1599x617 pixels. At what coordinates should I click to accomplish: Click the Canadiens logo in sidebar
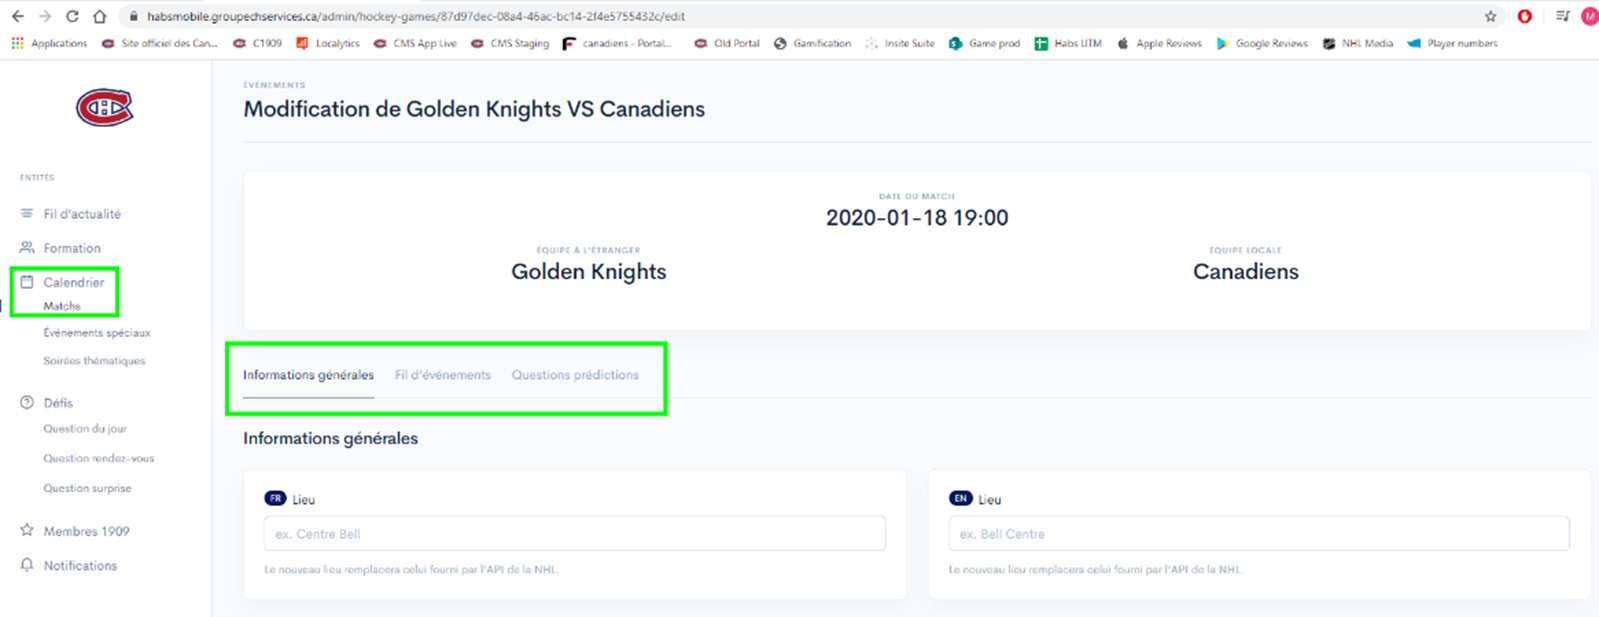(105, 107)
